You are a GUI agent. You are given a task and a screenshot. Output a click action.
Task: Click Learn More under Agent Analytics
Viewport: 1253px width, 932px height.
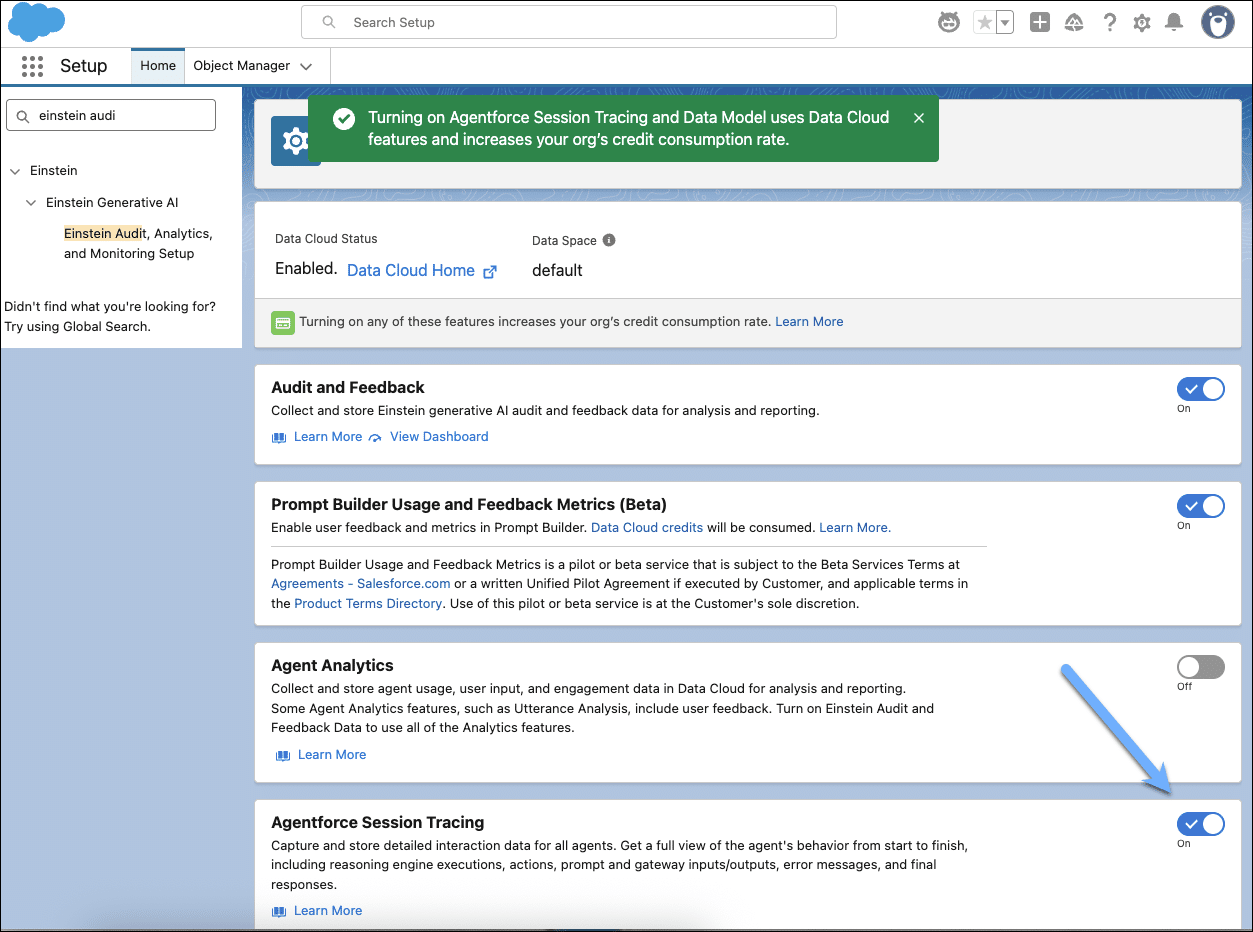[x=332, y=755]
